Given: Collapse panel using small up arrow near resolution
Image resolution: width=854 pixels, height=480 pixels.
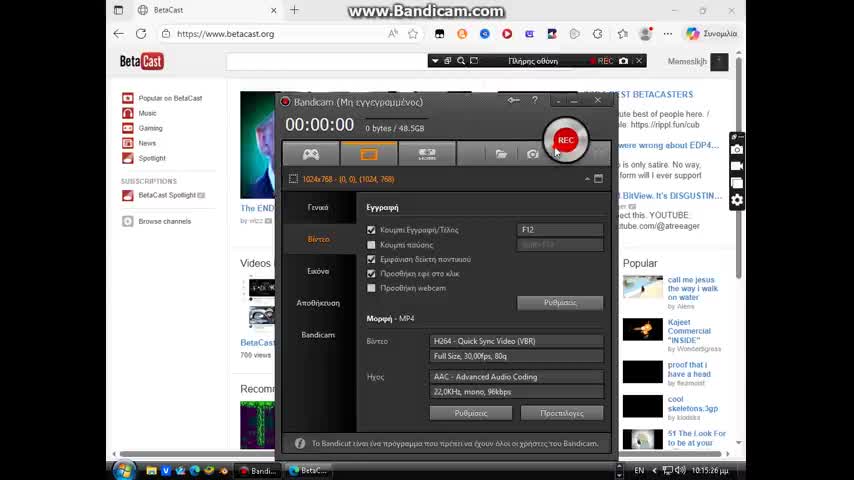Looking at the screenshot, I should [587, 179].
